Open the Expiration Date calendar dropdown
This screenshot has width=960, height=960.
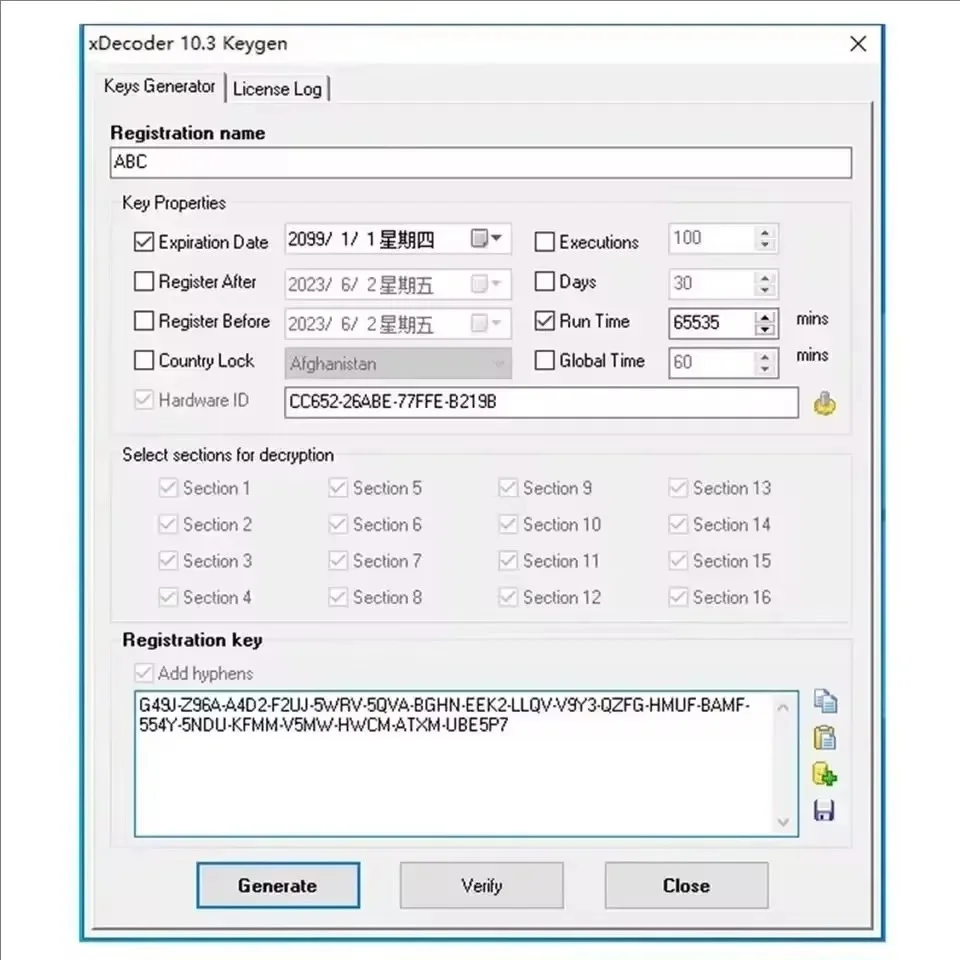tap(487, 238)
